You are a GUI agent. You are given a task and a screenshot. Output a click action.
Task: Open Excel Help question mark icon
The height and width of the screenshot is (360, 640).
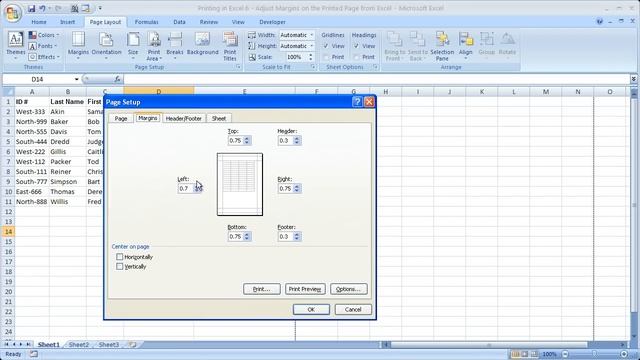pyautogui.click(x=599, y=22)
